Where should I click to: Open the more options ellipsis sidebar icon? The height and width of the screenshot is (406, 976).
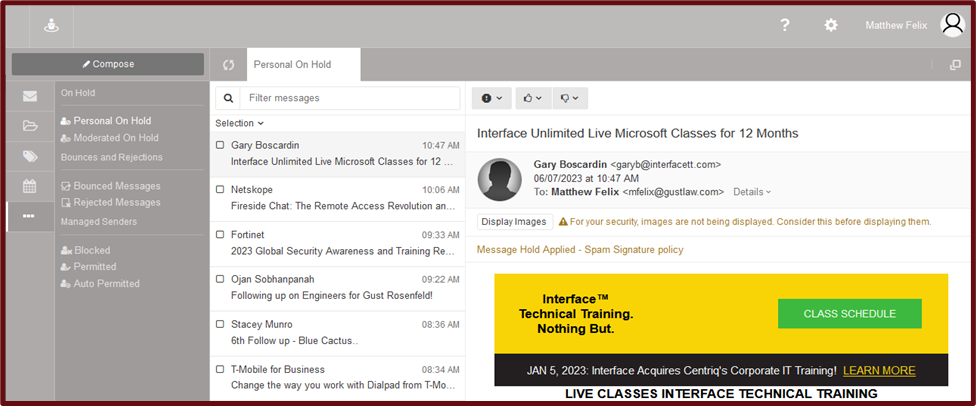(30, 216)
